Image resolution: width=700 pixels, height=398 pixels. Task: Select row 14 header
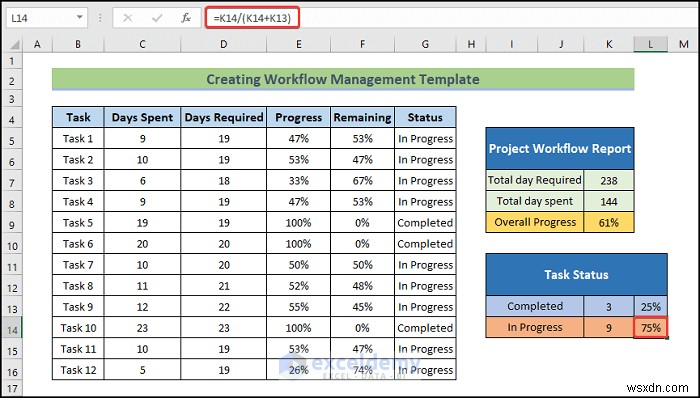12,329
